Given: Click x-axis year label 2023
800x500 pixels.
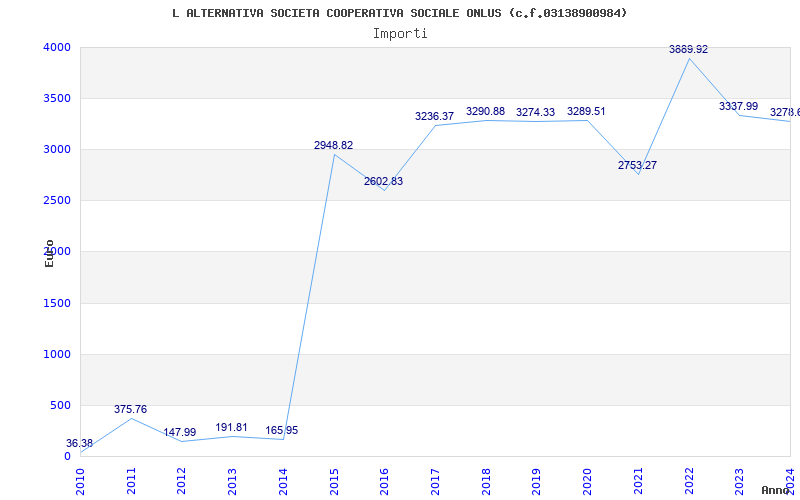Looking at the screenshot, I should pos(740,481).
